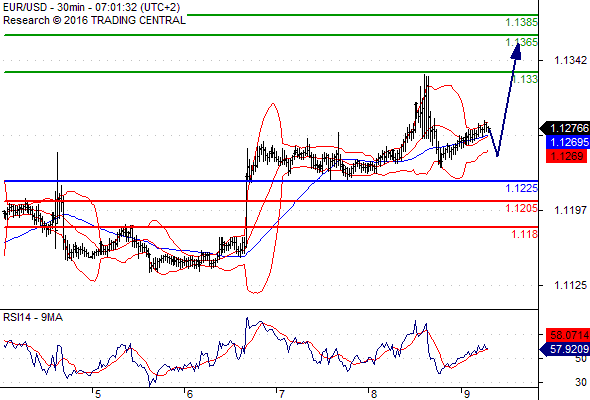The height and width of the screenshot is (400, 590).
Task: Click the EUR/USD 30min chart title
Action: tap(91, 7)
